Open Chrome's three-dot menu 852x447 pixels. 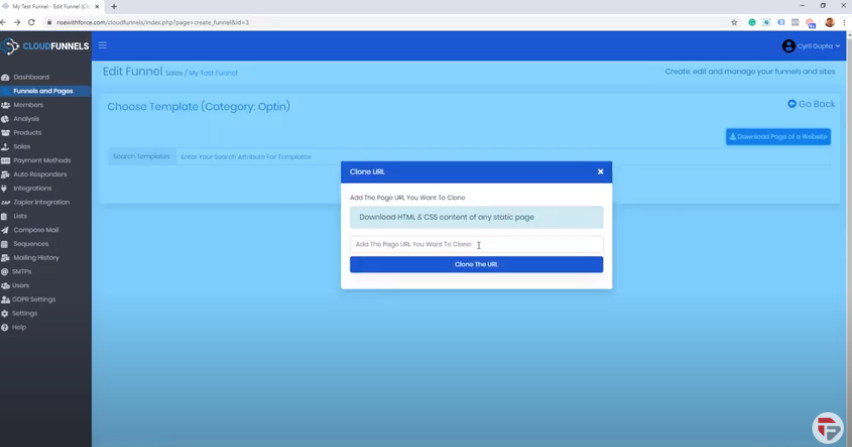tap(844, 22)
